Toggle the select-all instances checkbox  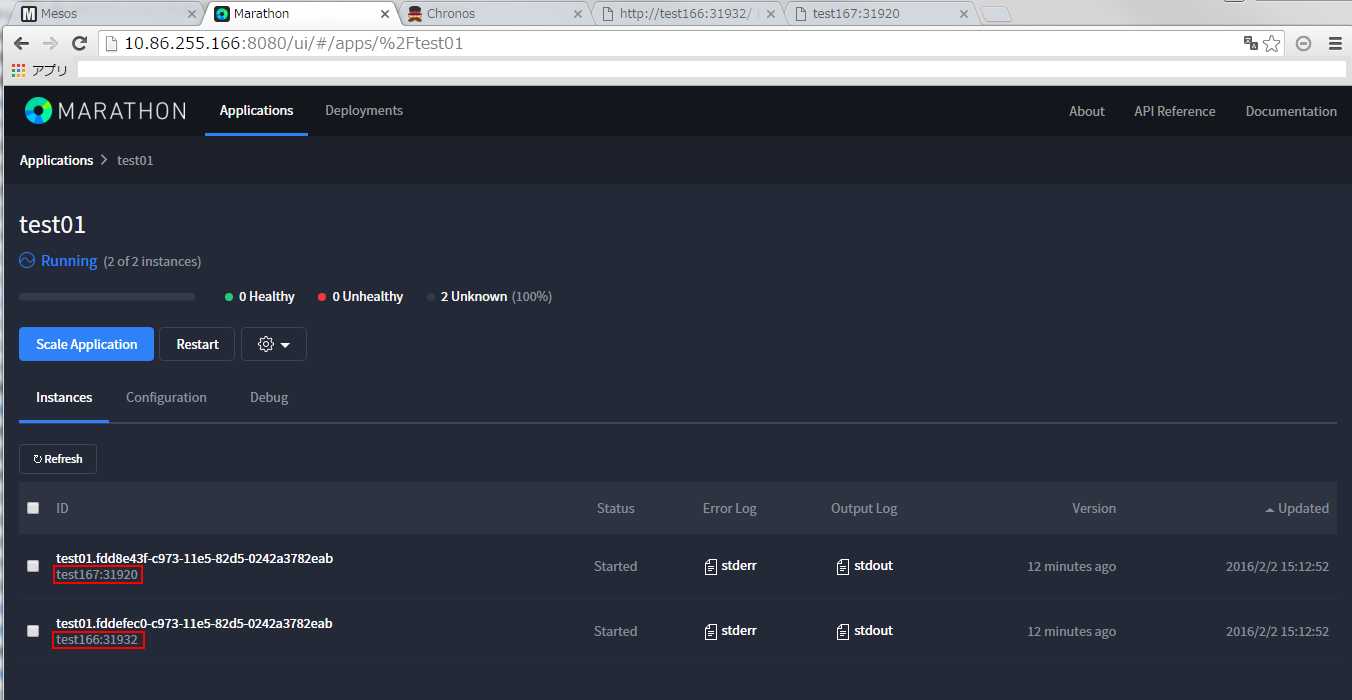pos(33,508)
